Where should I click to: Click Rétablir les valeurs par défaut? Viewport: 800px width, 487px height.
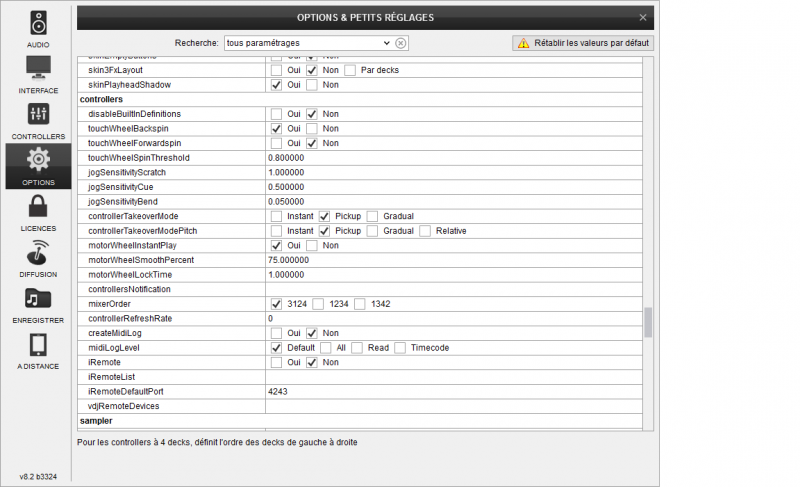coord(583,43)
